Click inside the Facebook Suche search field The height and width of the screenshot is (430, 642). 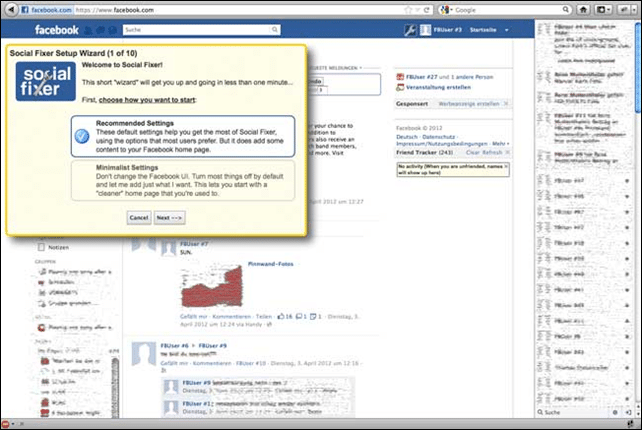197,29
